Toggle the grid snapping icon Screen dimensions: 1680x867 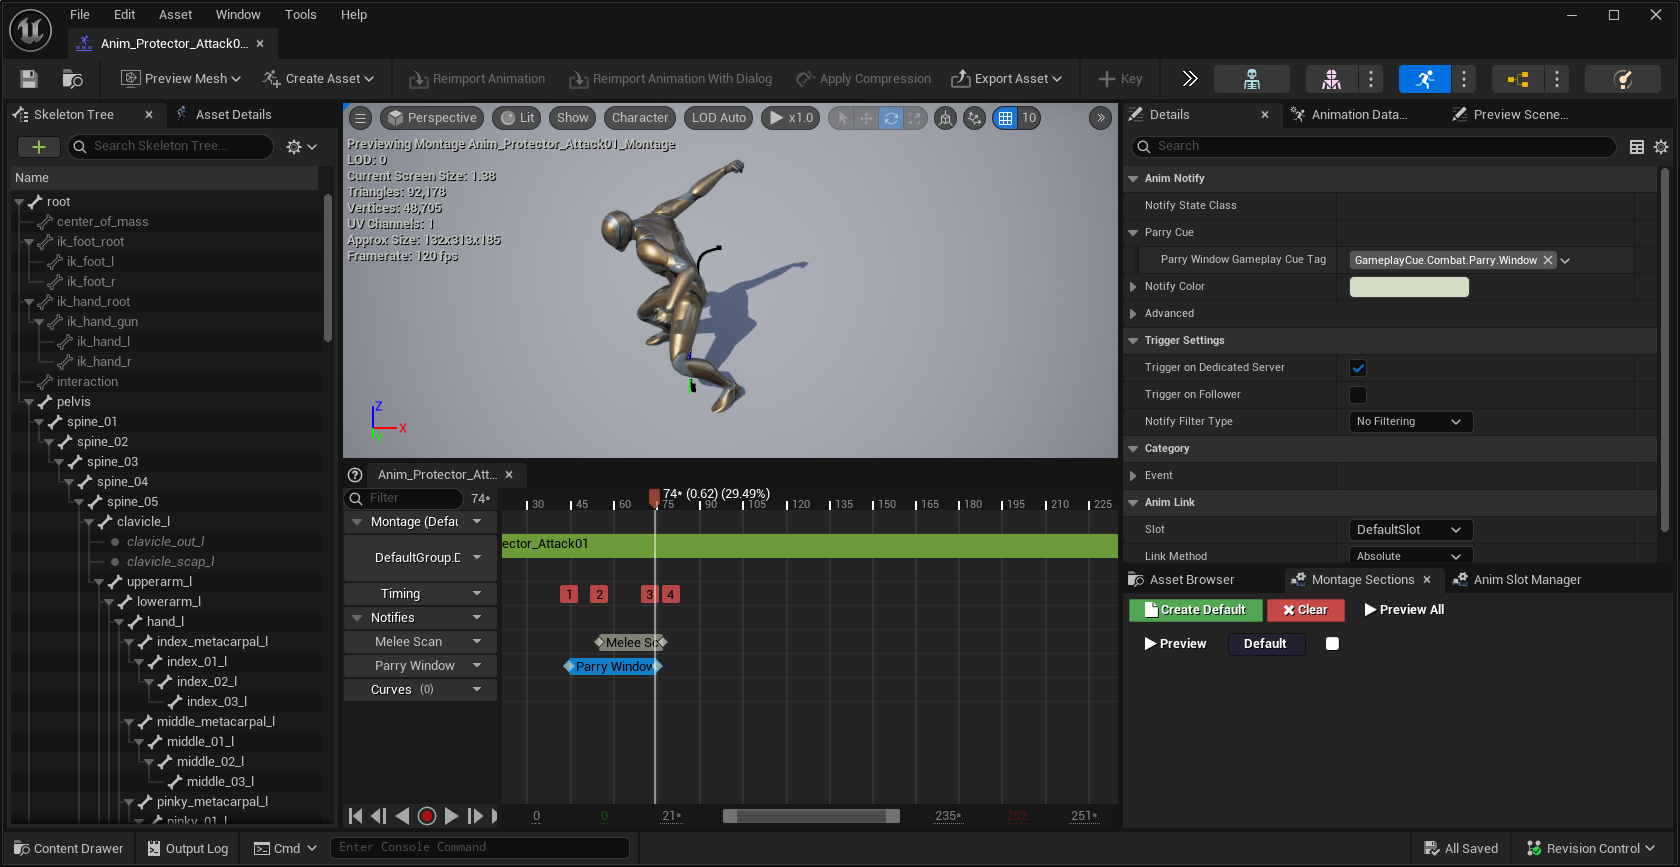pos(1005,118)
